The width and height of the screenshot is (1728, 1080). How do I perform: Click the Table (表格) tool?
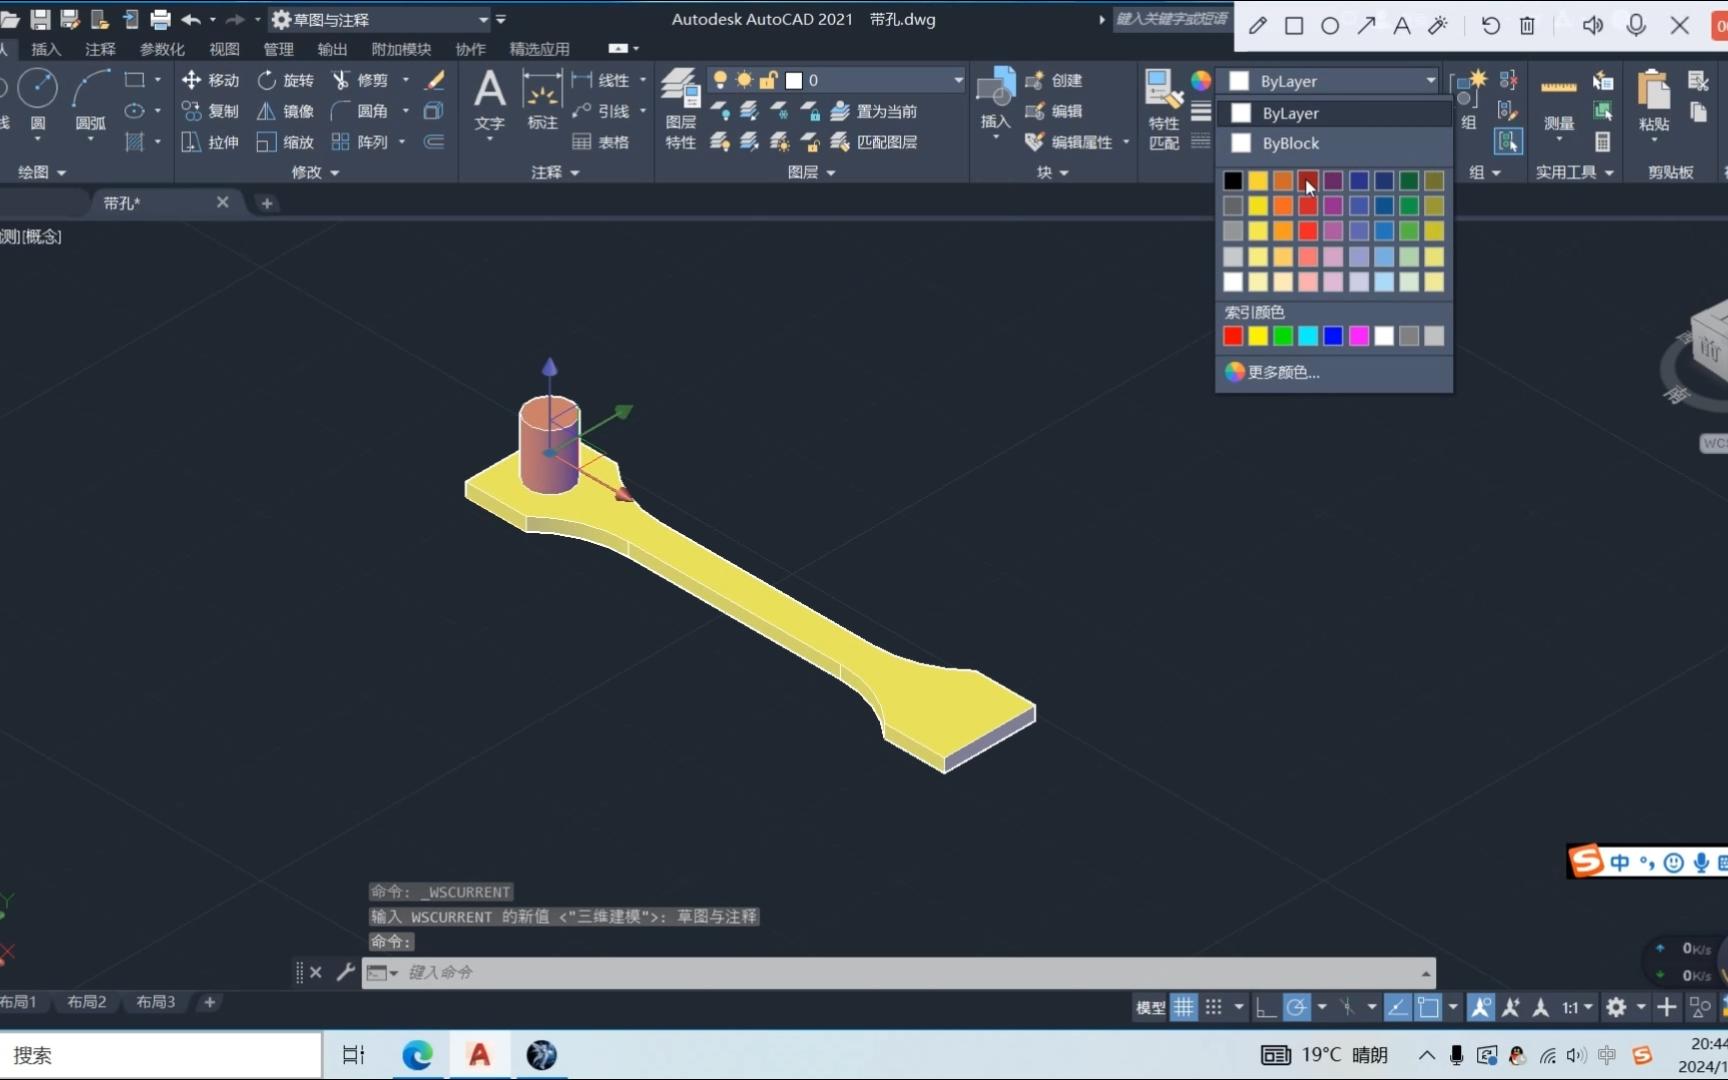[x=601, y=142]
